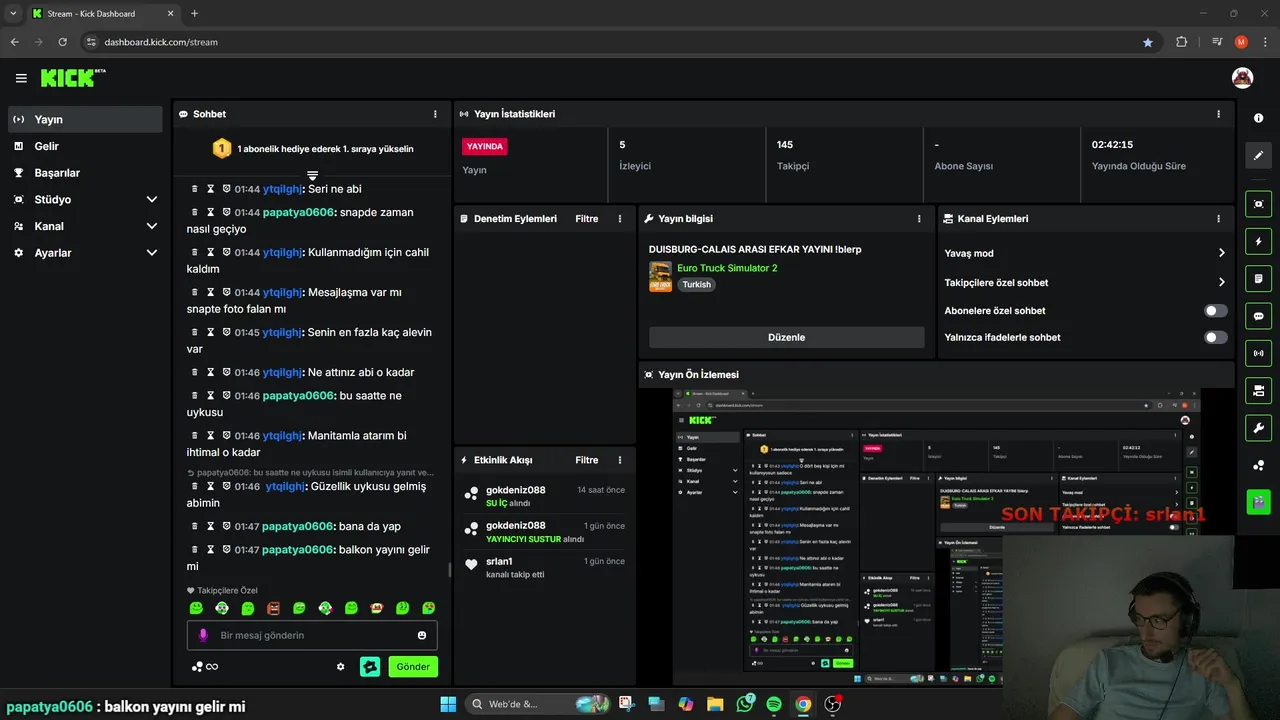Open the Denetim Eylemleri panel three-dot options
The image size is (1280, 720).
point(620,218)
